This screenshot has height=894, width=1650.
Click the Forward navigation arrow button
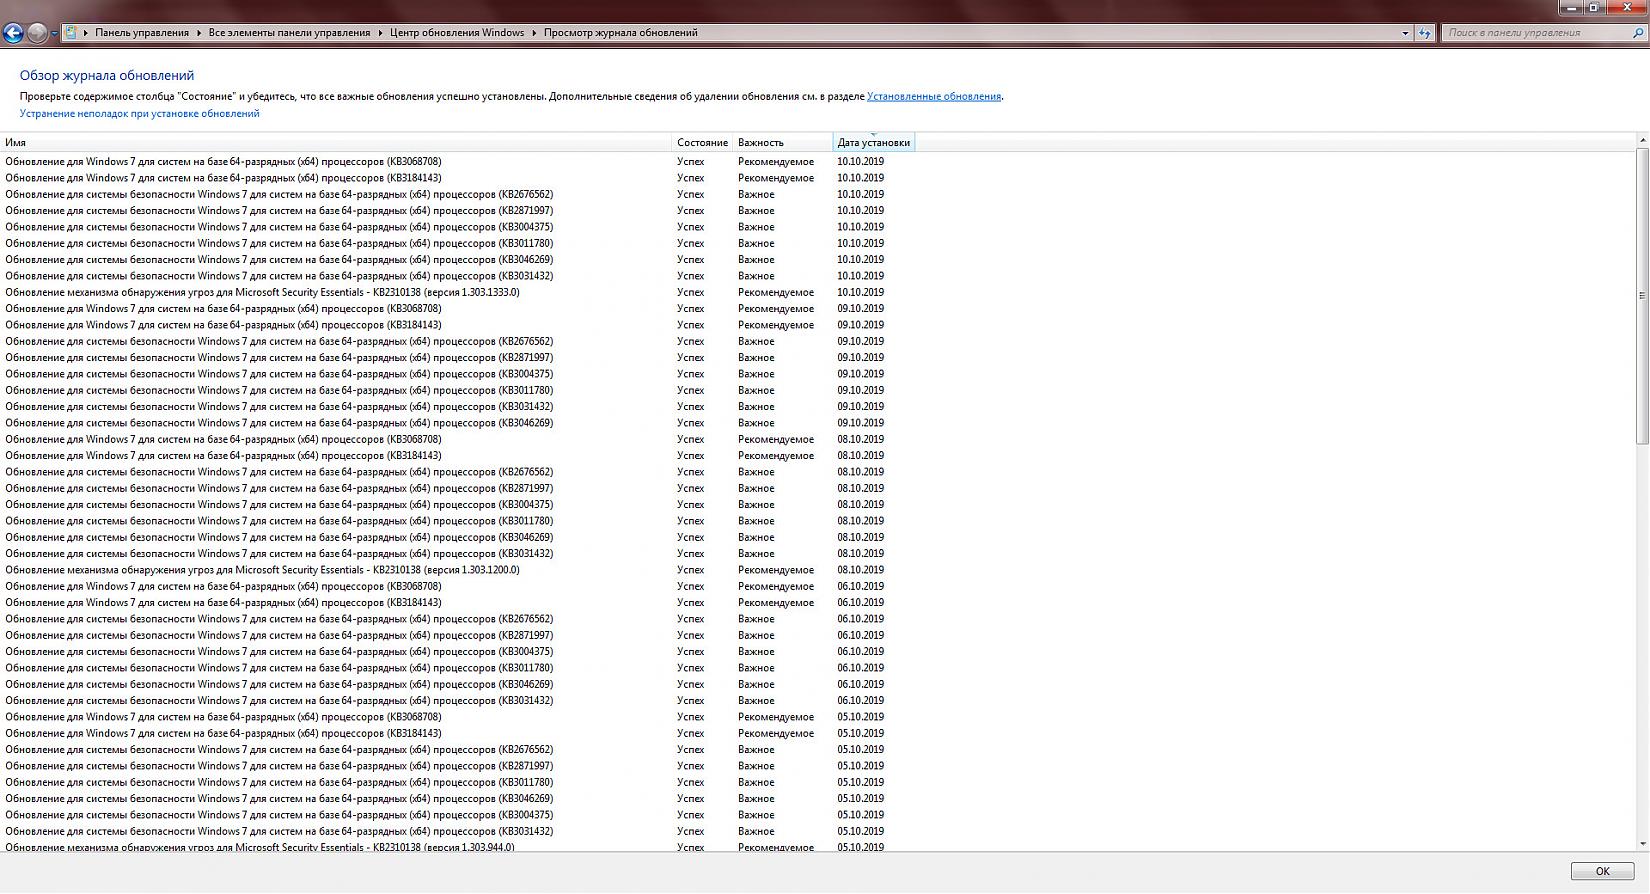pyautogui.click(x=37, y=33)
